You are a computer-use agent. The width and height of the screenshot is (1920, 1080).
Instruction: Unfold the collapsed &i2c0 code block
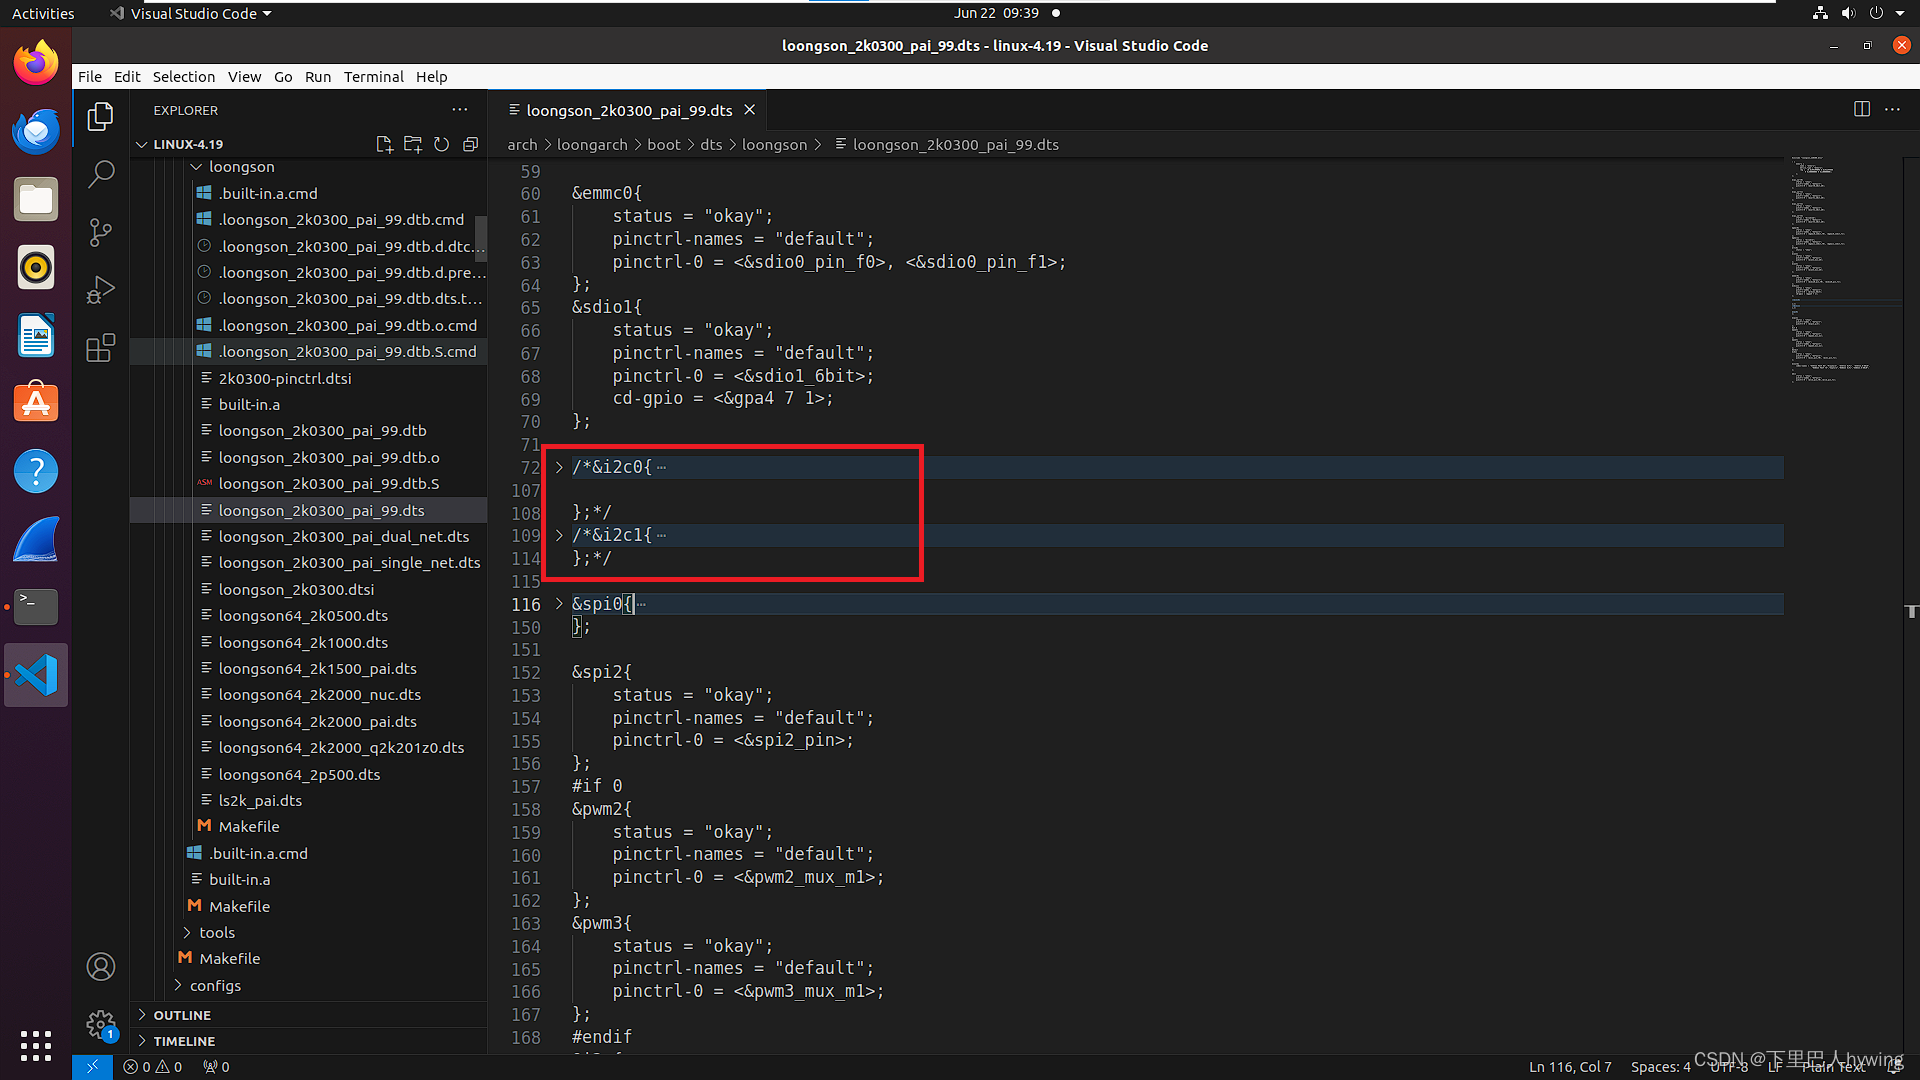coord(559,467)
